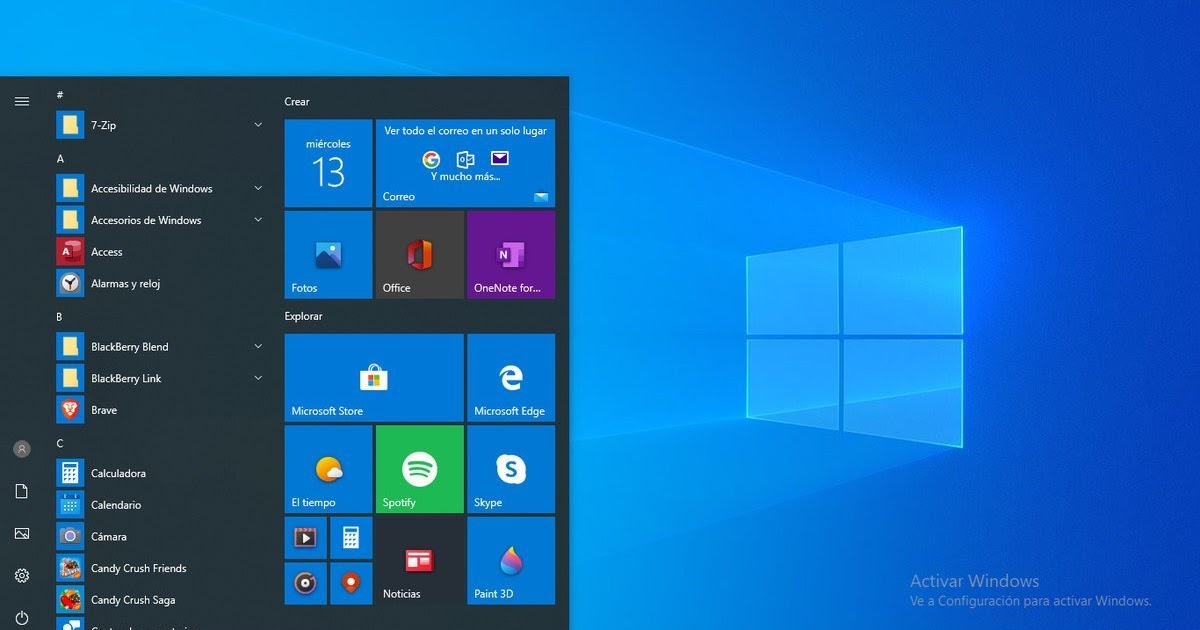This screenshot has height=630, width=1200.
Task: Open the Fotos tile
Action: [x=327, y=255]
